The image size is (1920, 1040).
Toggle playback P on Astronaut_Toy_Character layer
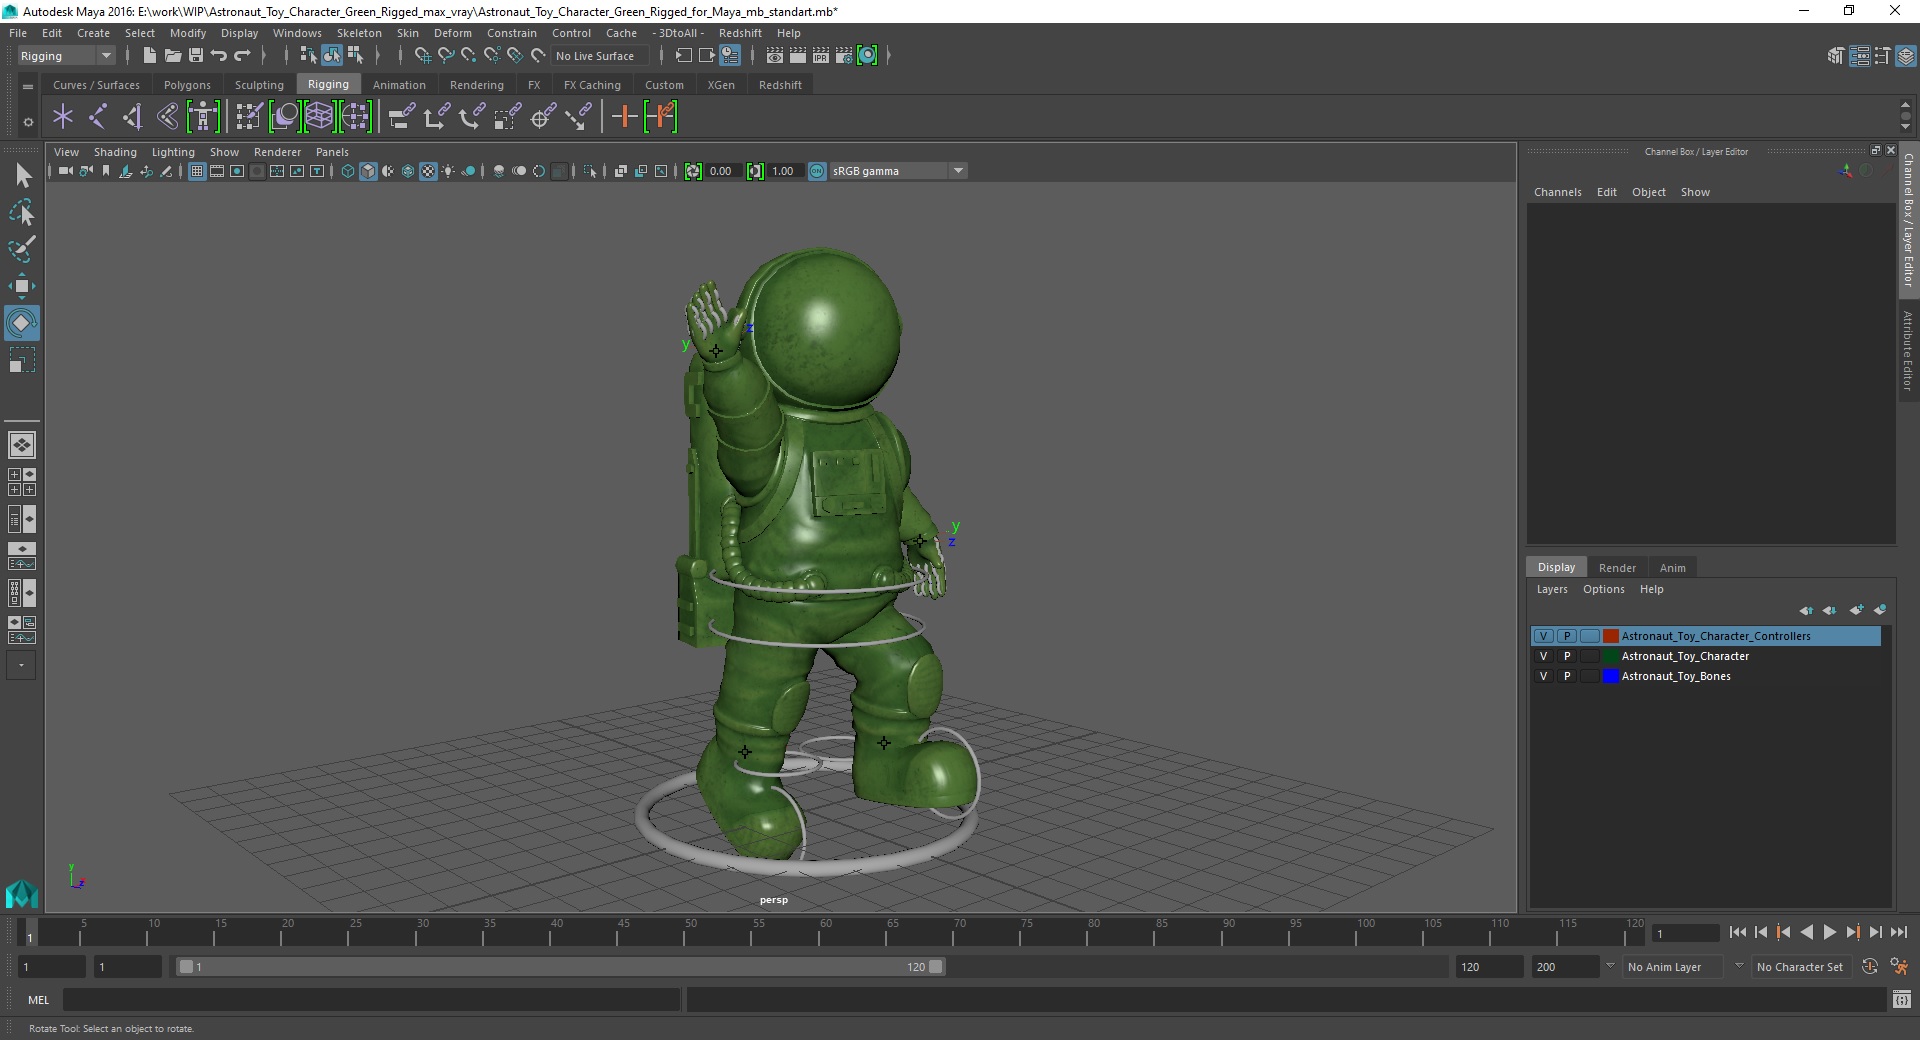pyautogui.click(x=1567, y=656)
